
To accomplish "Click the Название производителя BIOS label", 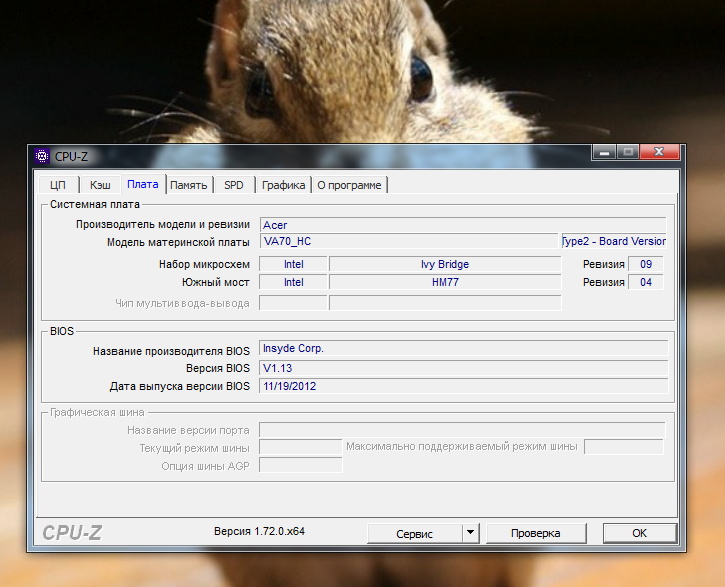I will pyautogui.click(x=171, y=351).
